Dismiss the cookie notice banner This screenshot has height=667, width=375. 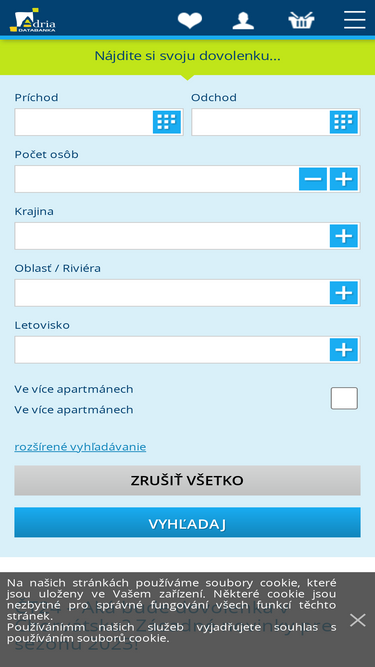click(x=358, y=620)
